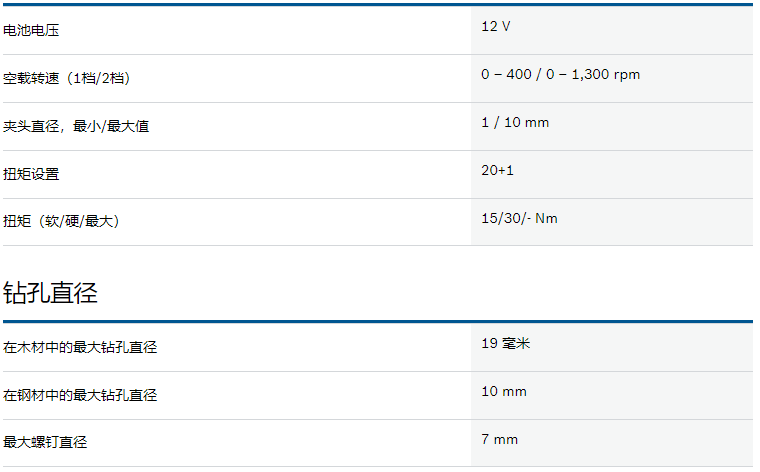Select the 0 – 400 / 0 – 1,300 rpm value
760x472 pixels.
click(x=560, y=74)
